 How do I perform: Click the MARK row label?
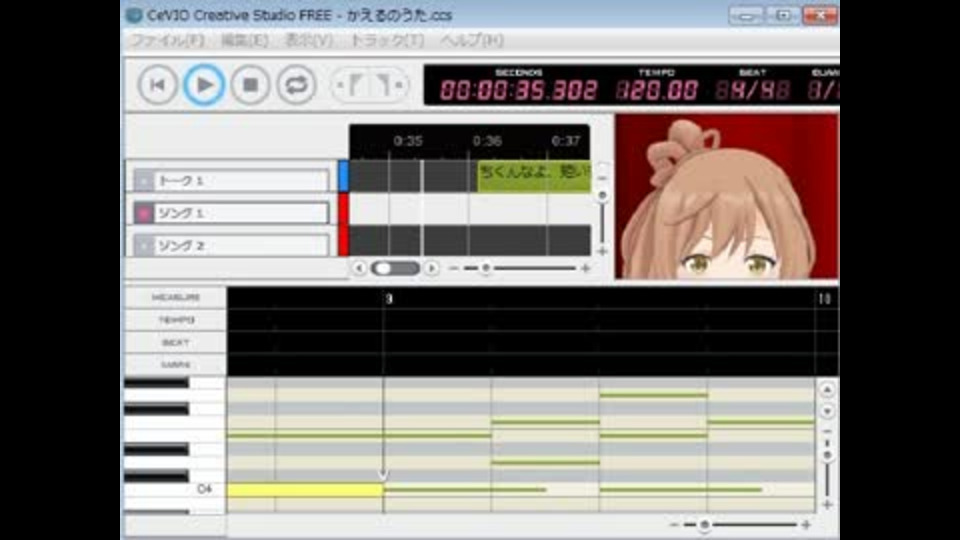[x=176, y=365]
